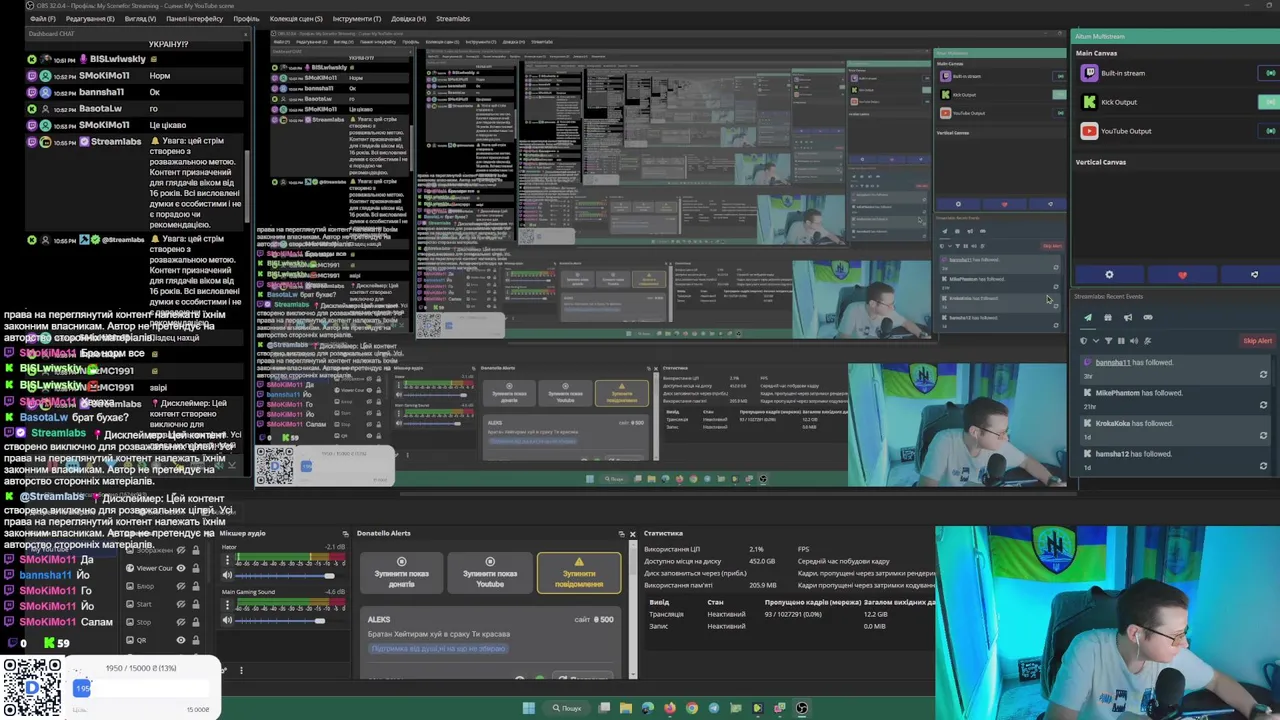This screenshot has height=720, width=1280.
Task: Click Зупинити показ донатів button
Action: pos(401,572)
